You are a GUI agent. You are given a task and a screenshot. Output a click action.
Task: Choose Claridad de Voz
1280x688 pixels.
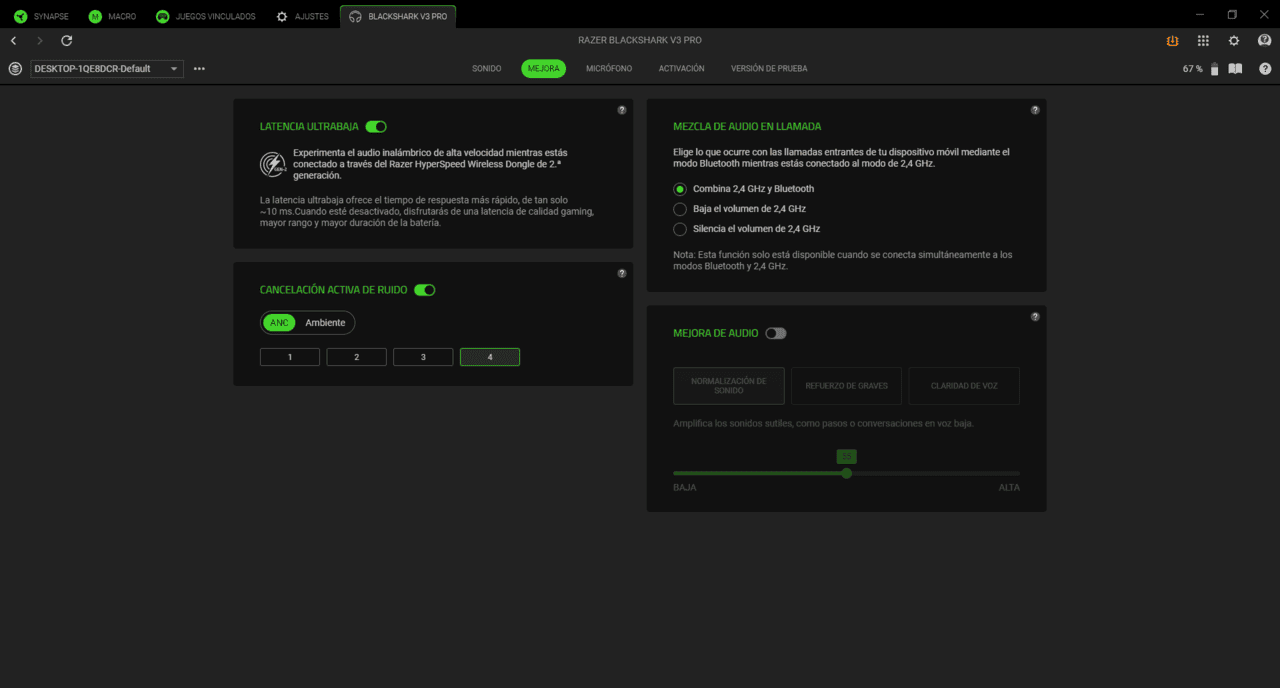(x=964, y=386)
